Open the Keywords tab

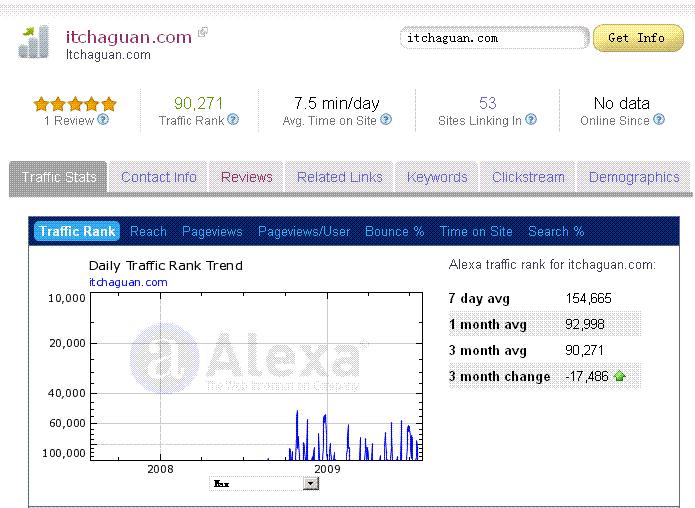pos(437,177)
